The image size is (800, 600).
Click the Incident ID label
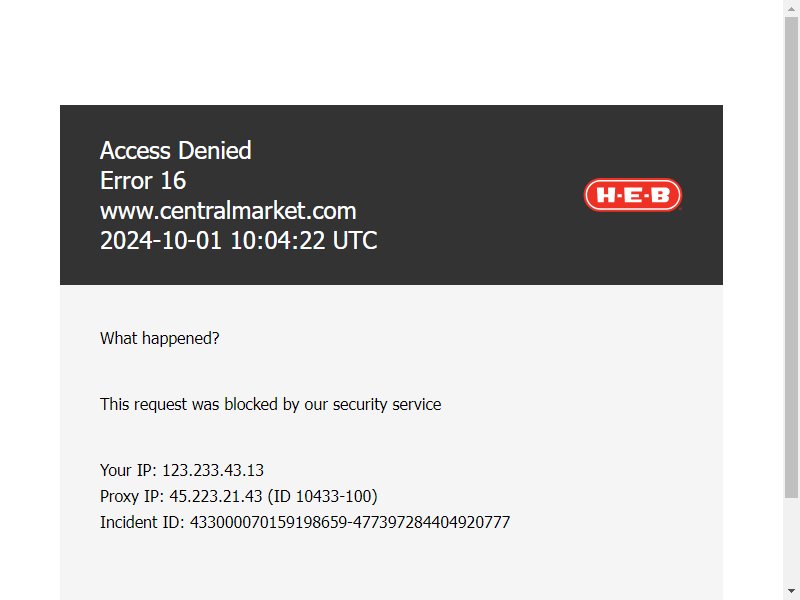tap(142, 522)
